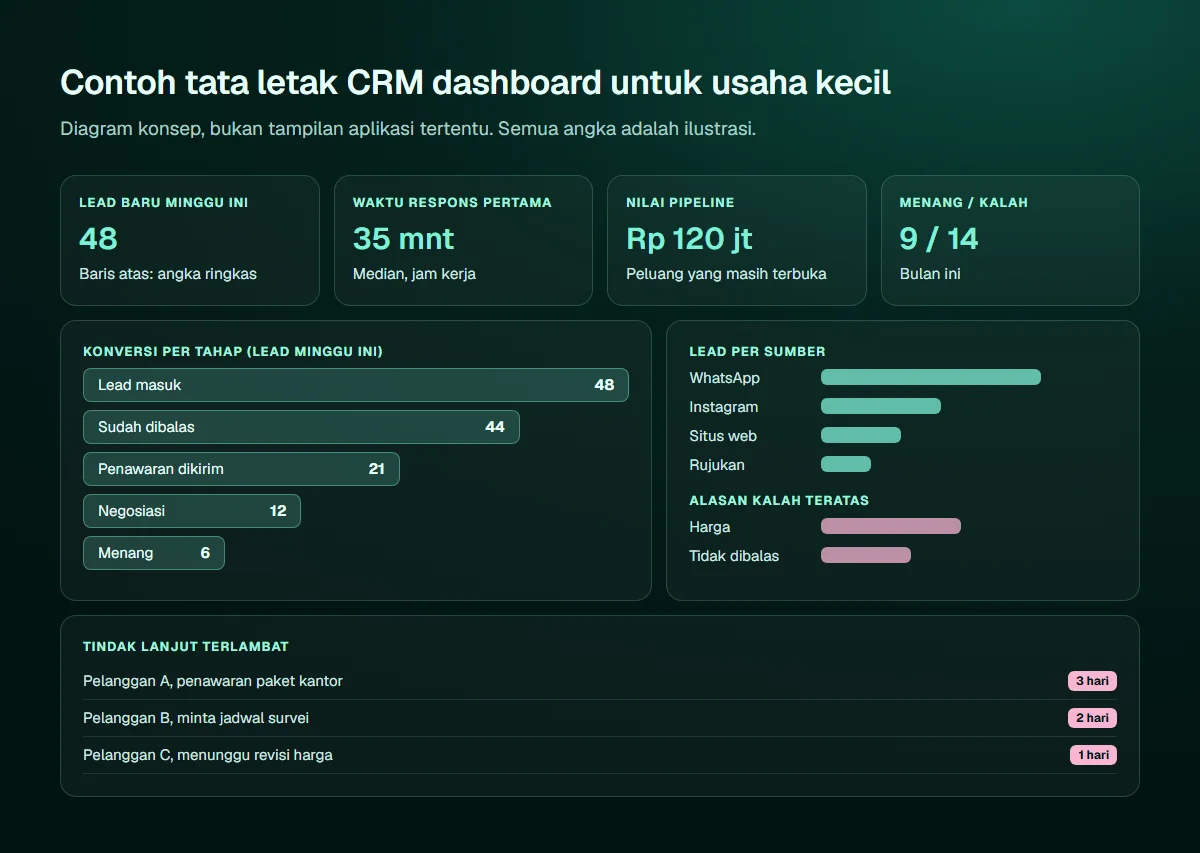
Task: Click the value '48' in lead baru card
Action: coord(98,238)
